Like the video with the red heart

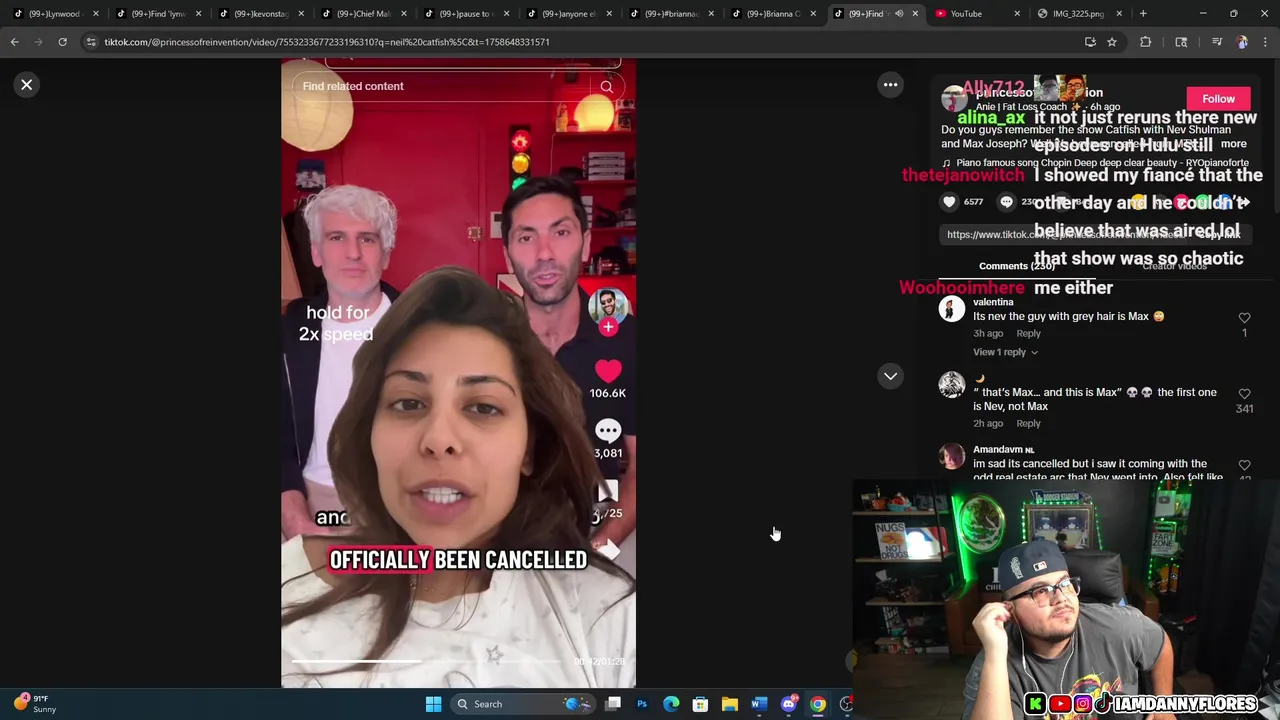pyautogui.click(x=608, y=371)
